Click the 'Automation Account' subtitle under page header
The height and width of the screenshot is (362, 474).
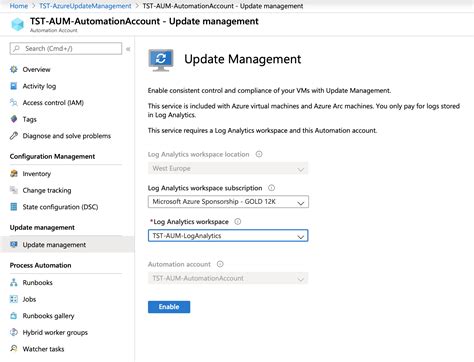coord(53,30)
